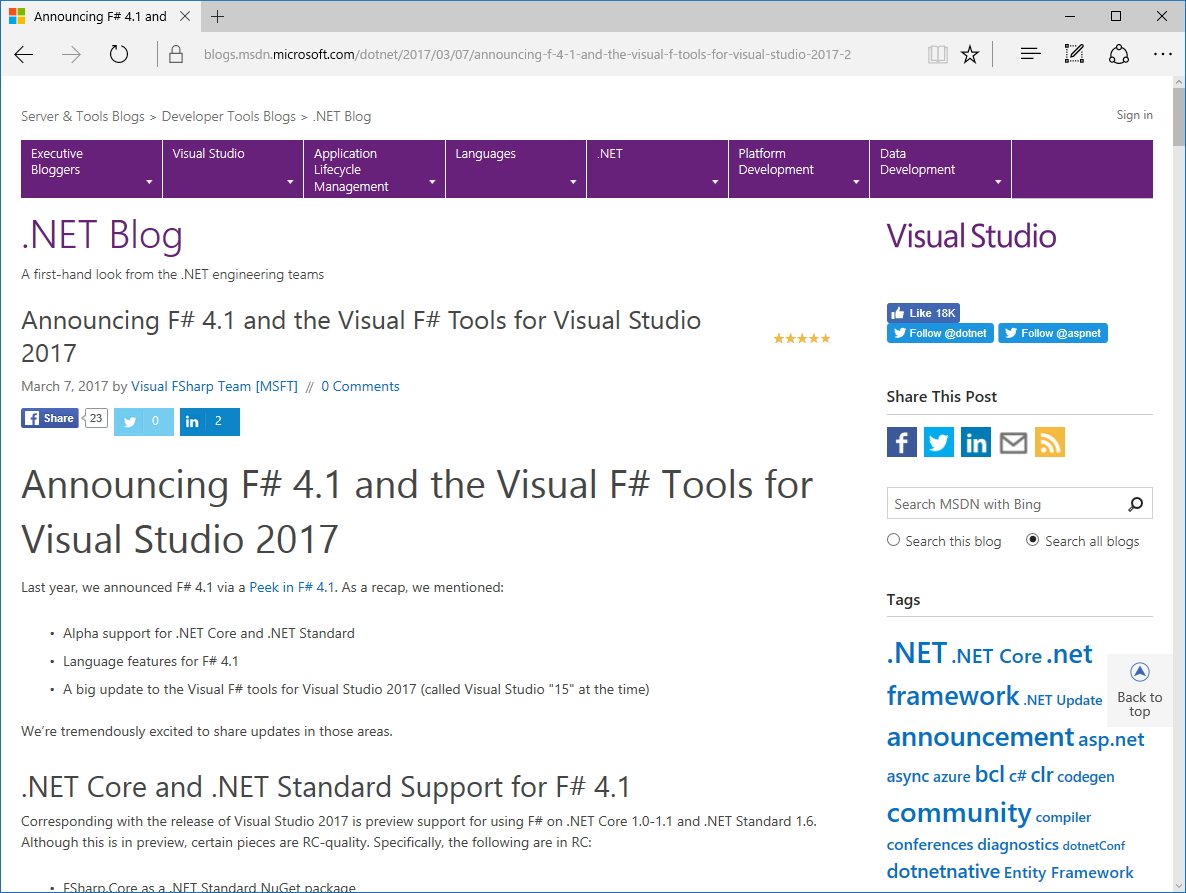1186x893 pixels.
Task: Click the Make a Web Note icon
Action: point(1074,54)
